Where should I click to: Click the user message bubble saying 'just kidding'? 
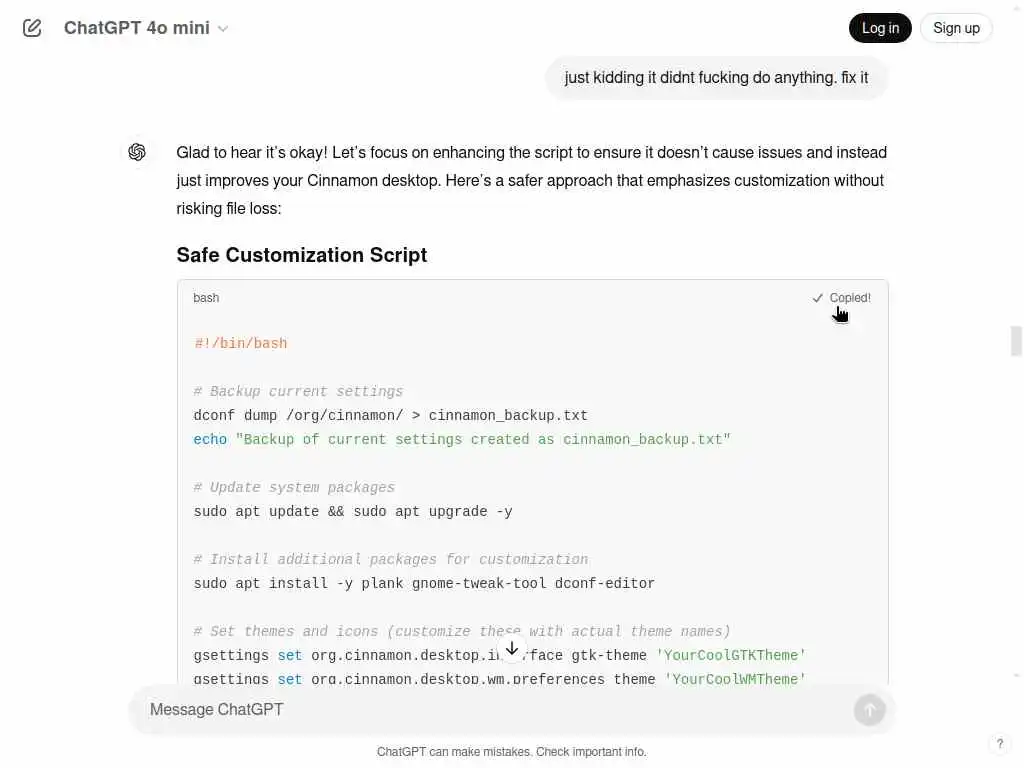(x=716, y=78)
